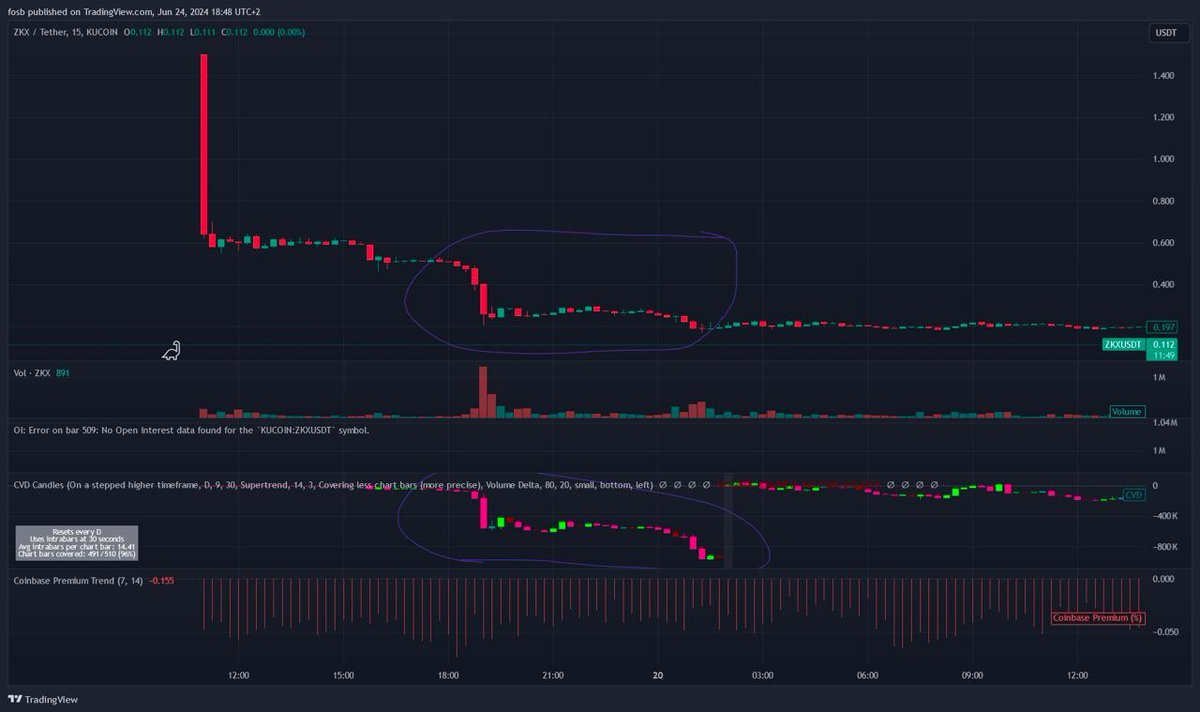The width and height of the screenshot is (1200, 712).
Task: Click the gray CVD resets info box
Action: click(x=77, y=540)
